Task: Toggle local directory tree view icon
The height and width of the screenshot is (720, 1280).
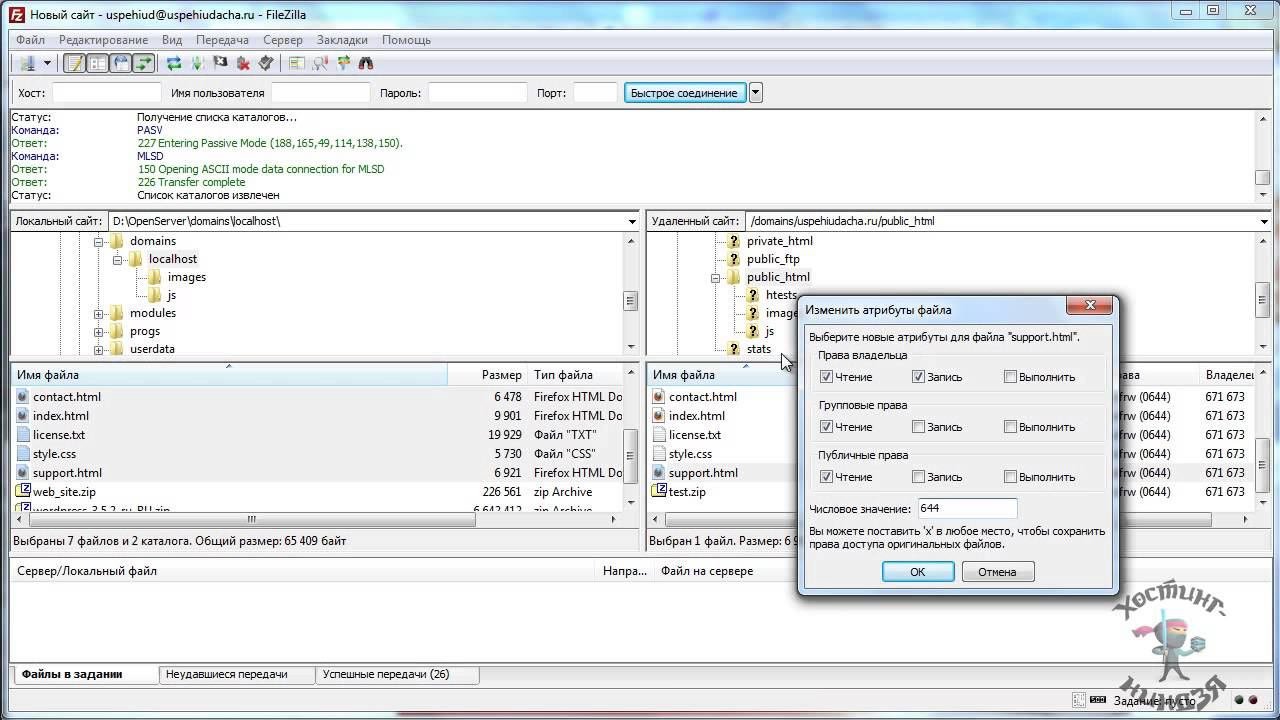Action: pos(98,63)
